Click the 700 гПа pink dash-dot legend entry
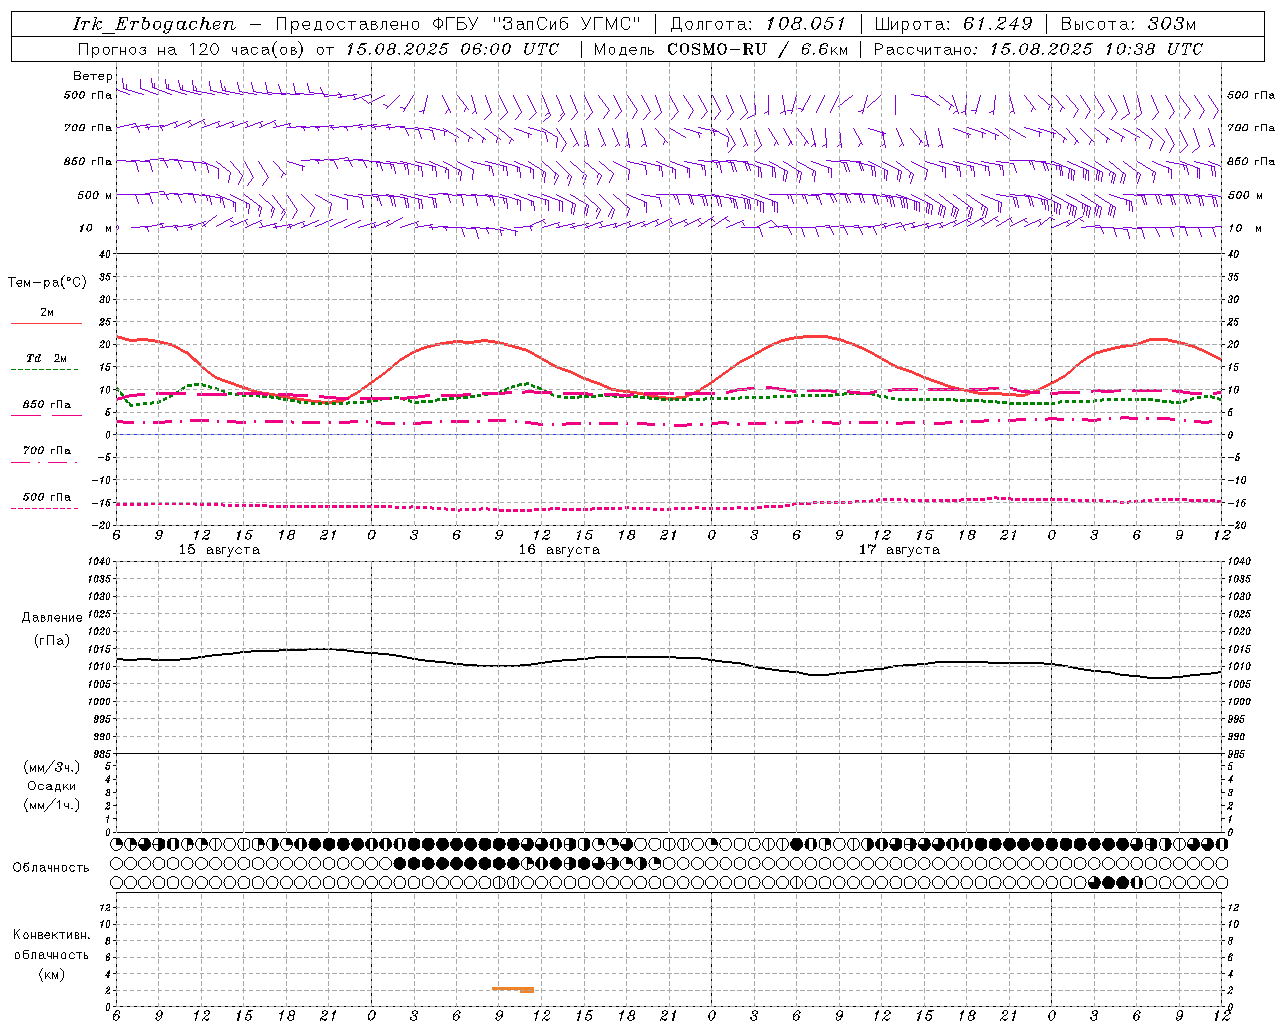Viewport: 1280px width, 1024px height. coord(46,454)
